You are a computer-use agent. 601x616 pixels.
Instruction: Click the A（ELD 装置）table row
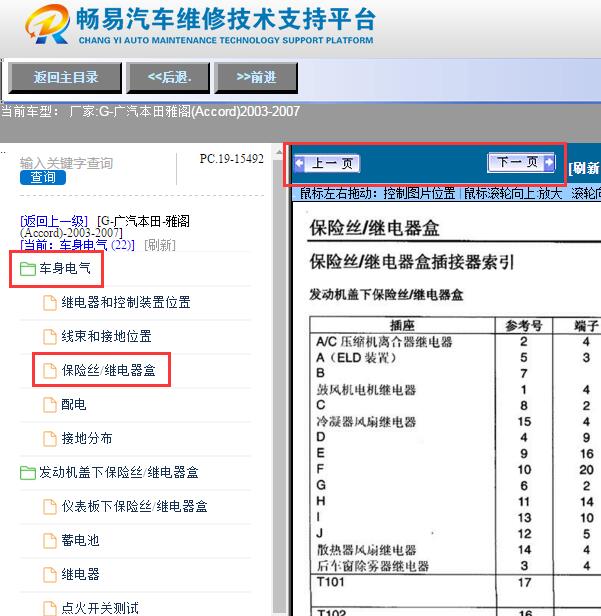456,358
